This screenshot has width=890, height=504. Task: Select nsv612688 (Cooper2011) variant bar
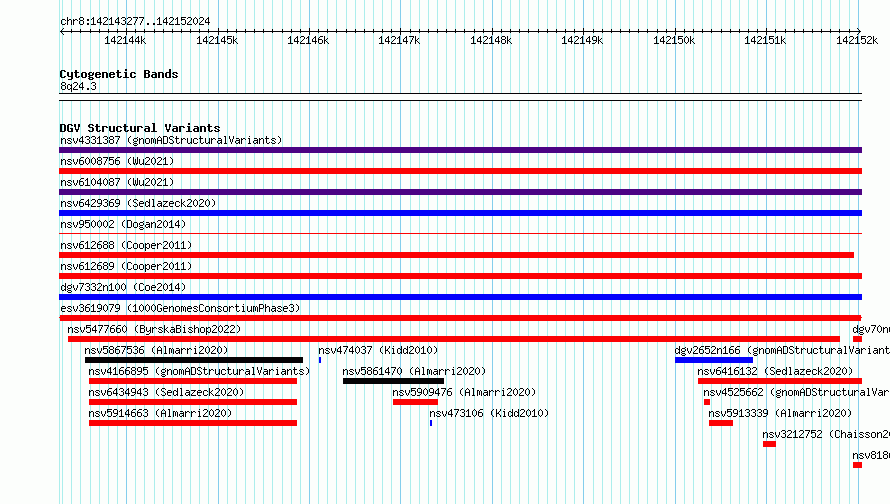click(456, 255)
